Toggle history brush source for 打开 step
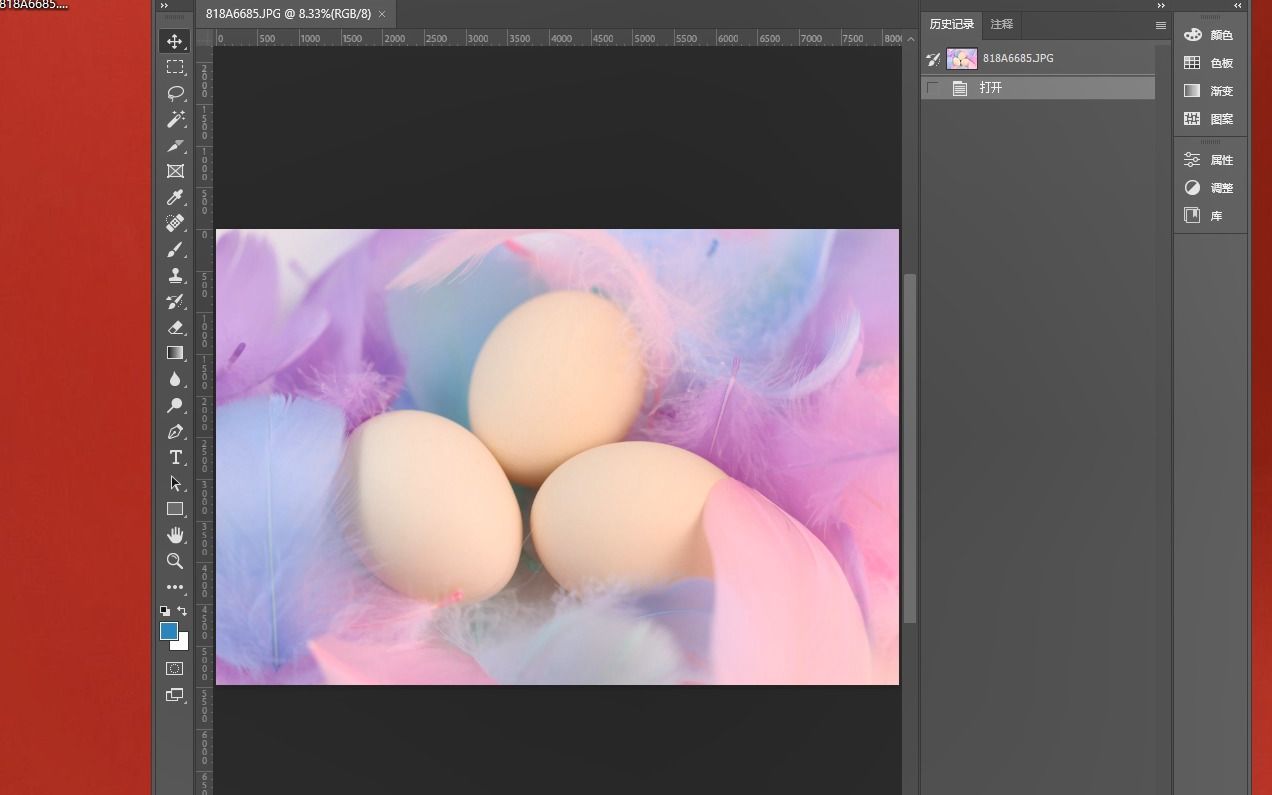The height and width of the screenshot is (795, 1272). [933, 88]
